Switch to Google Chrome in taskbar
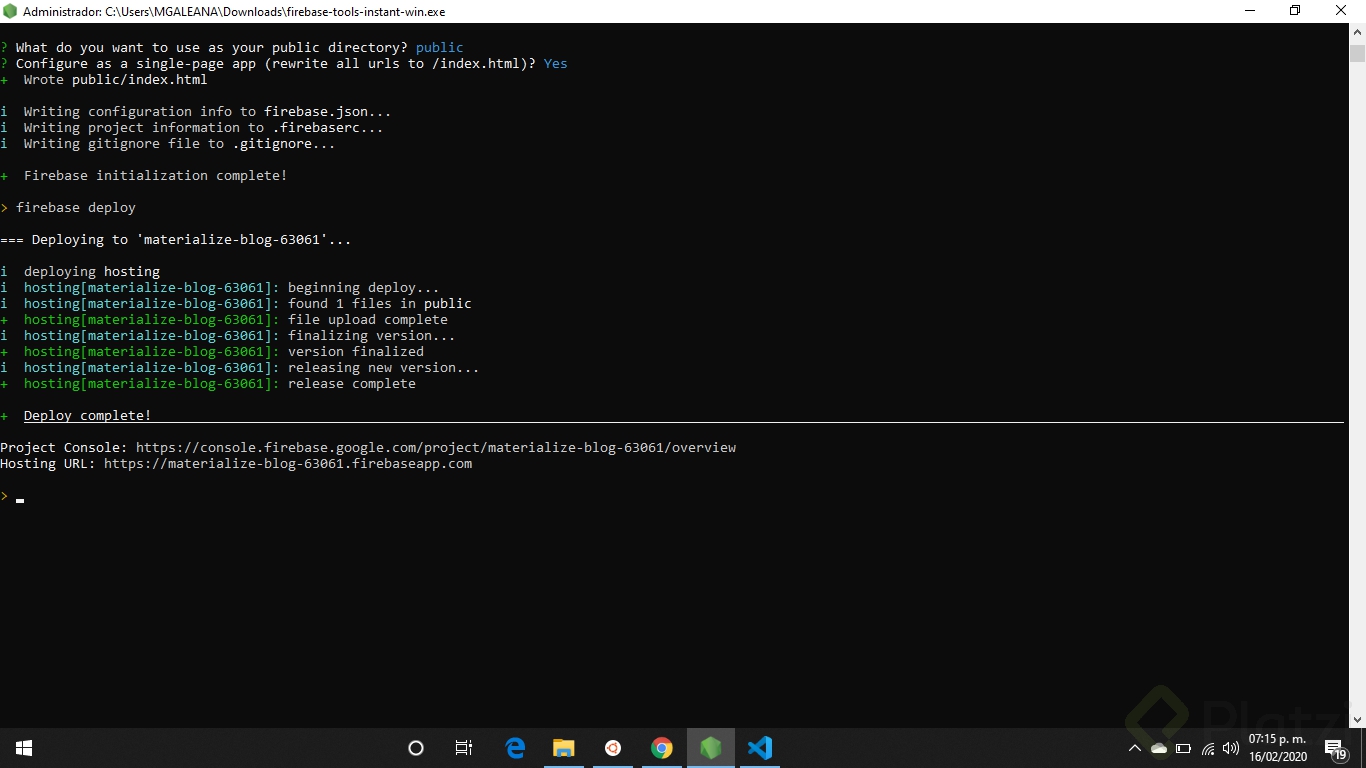The image size is (1366, 768). tap(662, 748)
